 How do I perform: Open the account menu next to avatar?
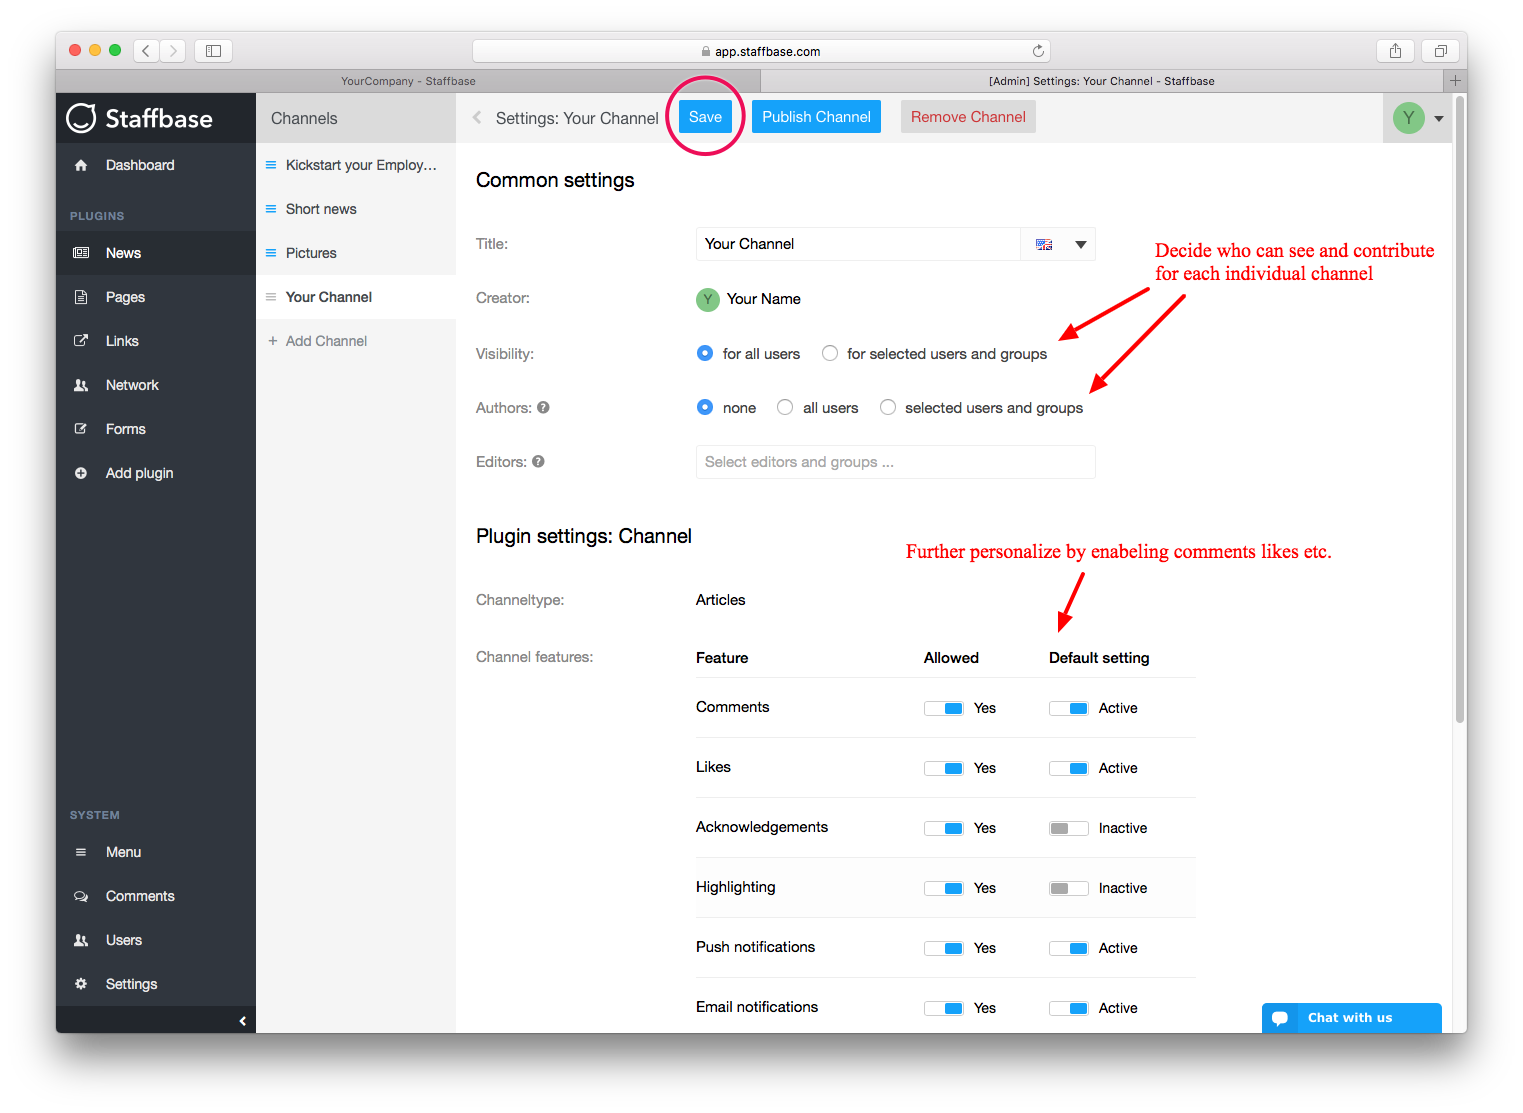1437,117
